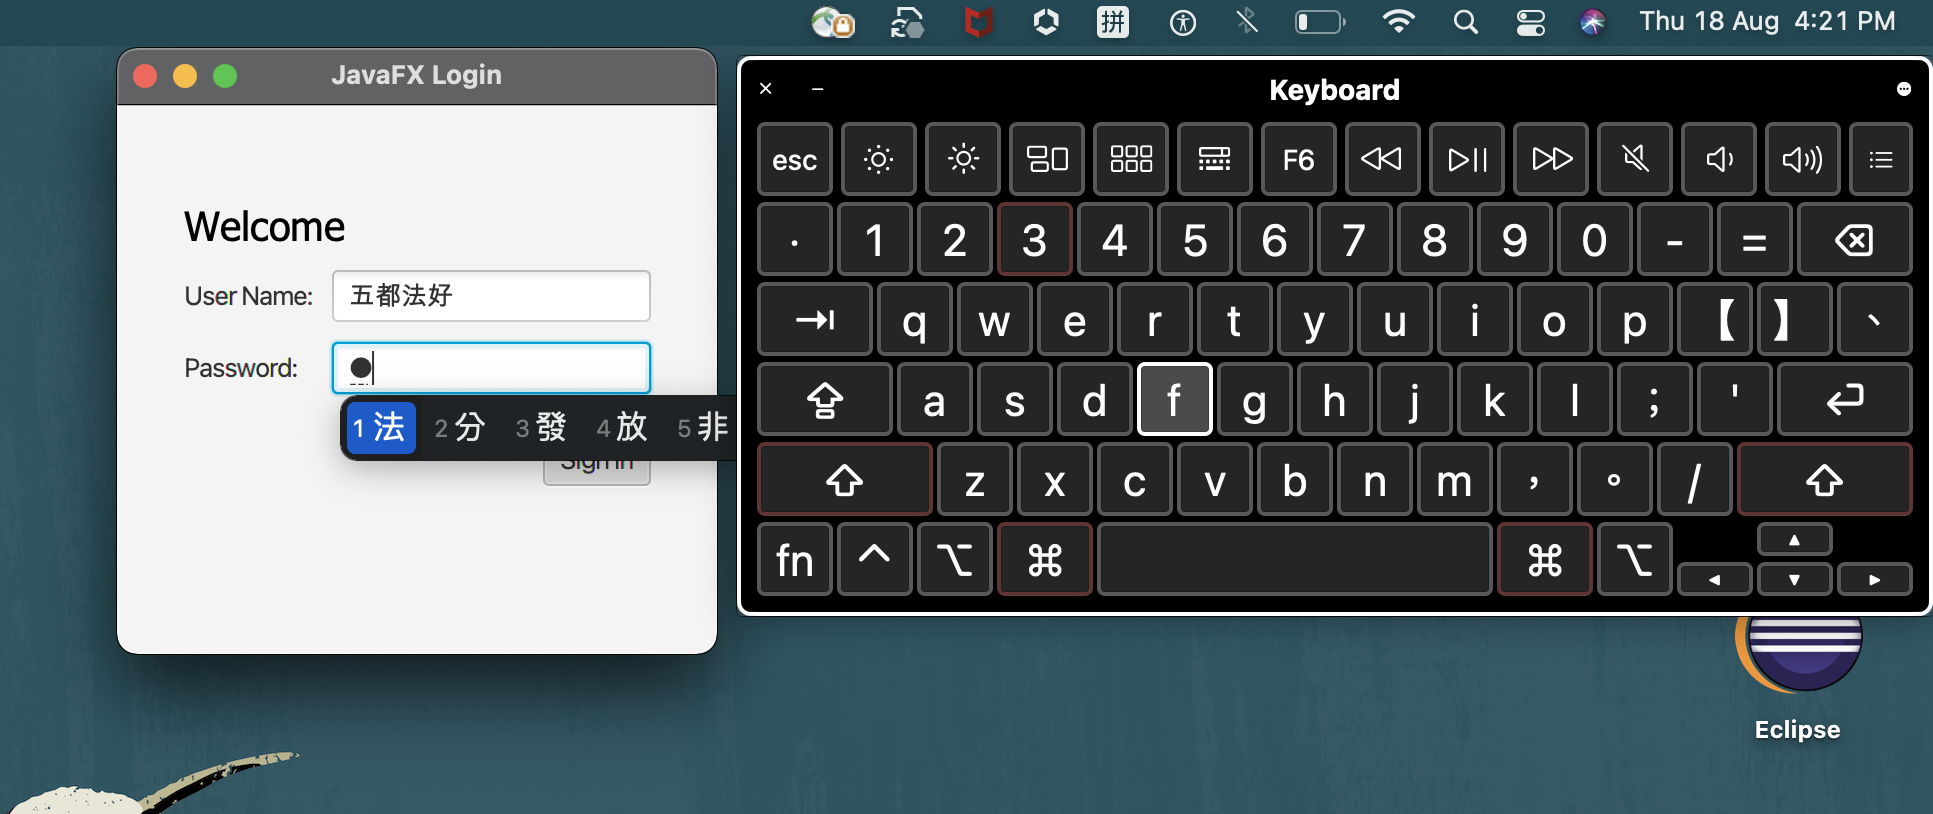1933x814 pixels.
Task: Click the User Name text field
Action: (491, 296)
